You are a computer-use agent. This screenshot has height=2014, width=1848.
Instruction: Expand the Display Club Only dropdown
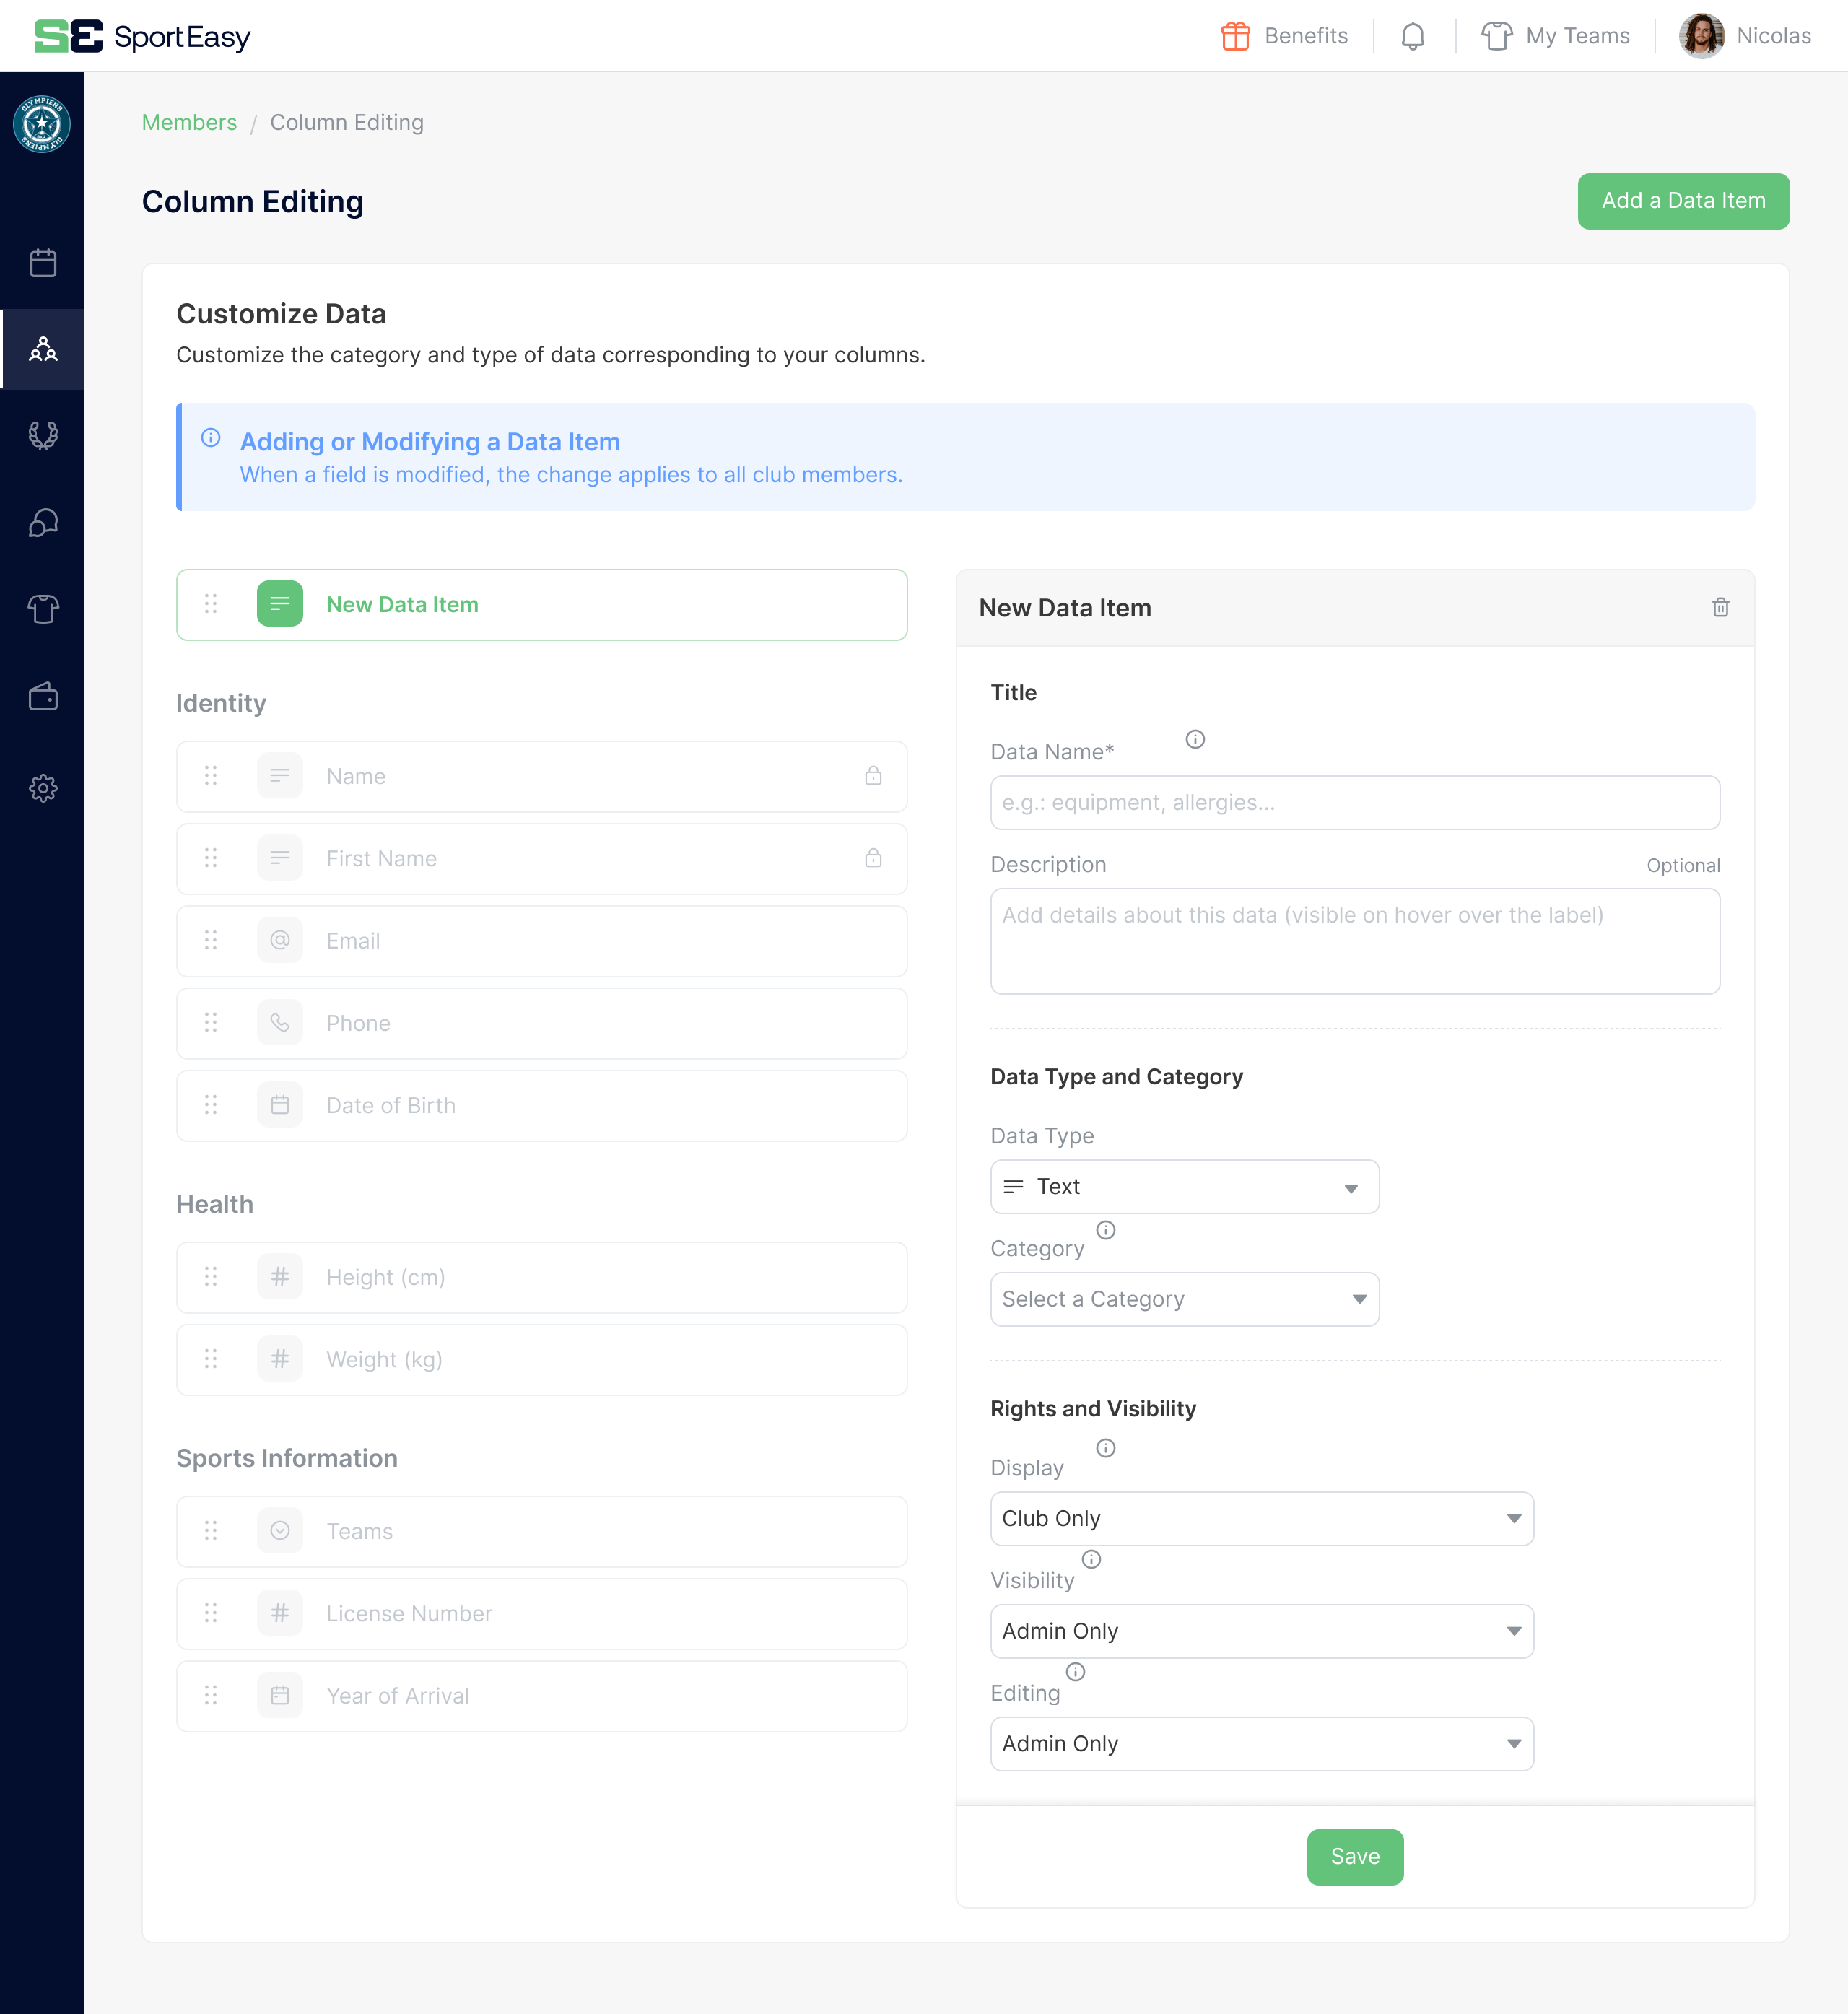pos(1261,1518)
